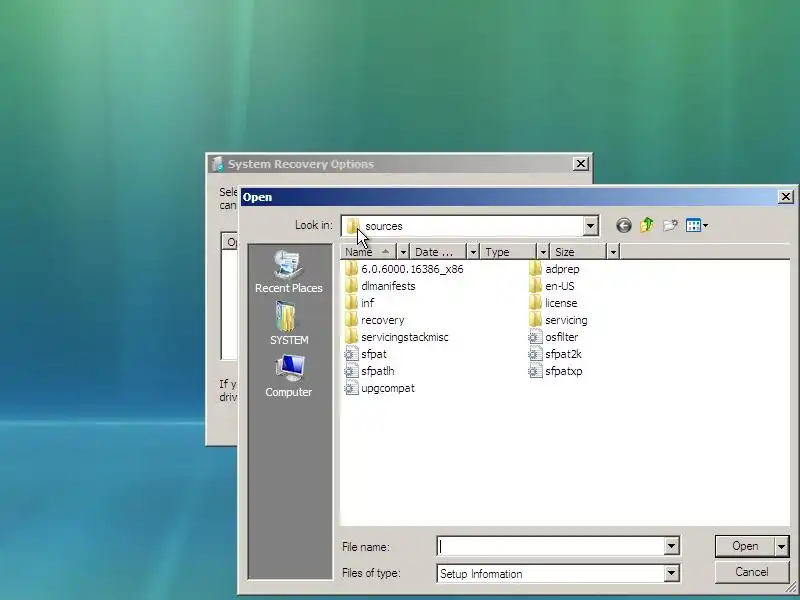
Task: Select the sfpatlh file icon
Action: [351, 371]
